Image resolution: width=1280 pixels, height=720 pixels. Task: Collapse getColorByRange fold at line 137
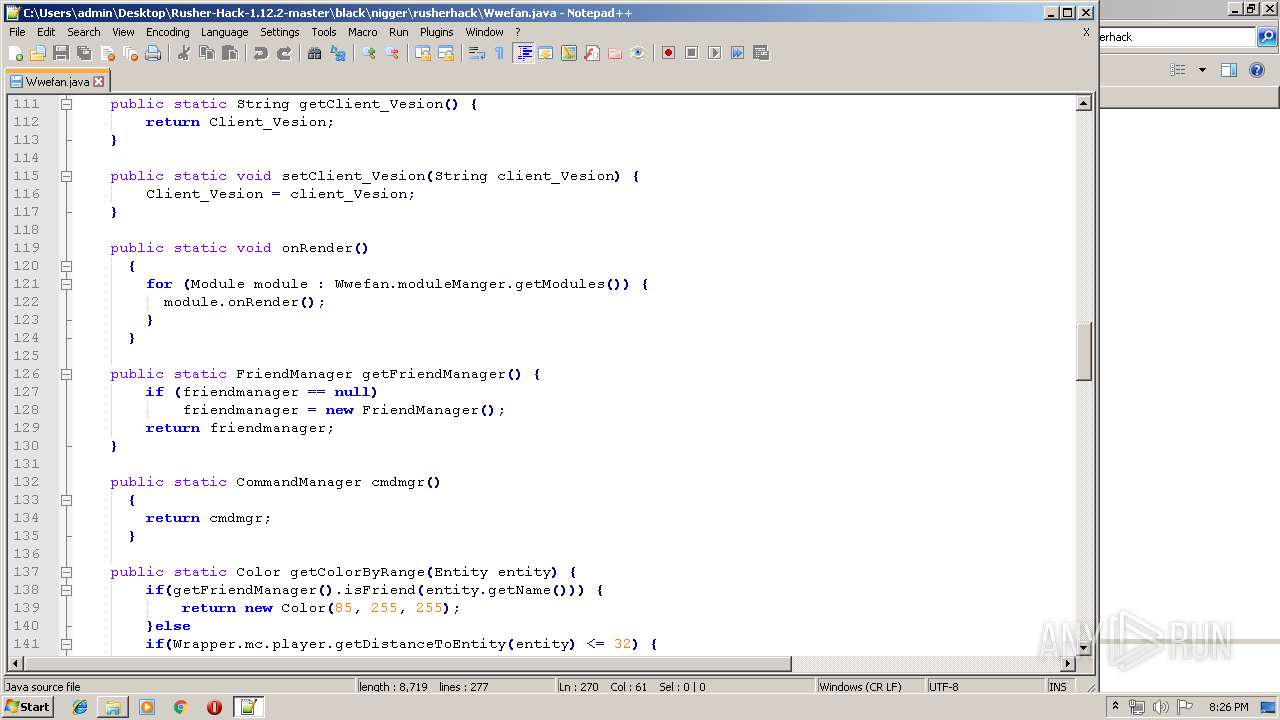pyautogui.click(x=66, y=572)
